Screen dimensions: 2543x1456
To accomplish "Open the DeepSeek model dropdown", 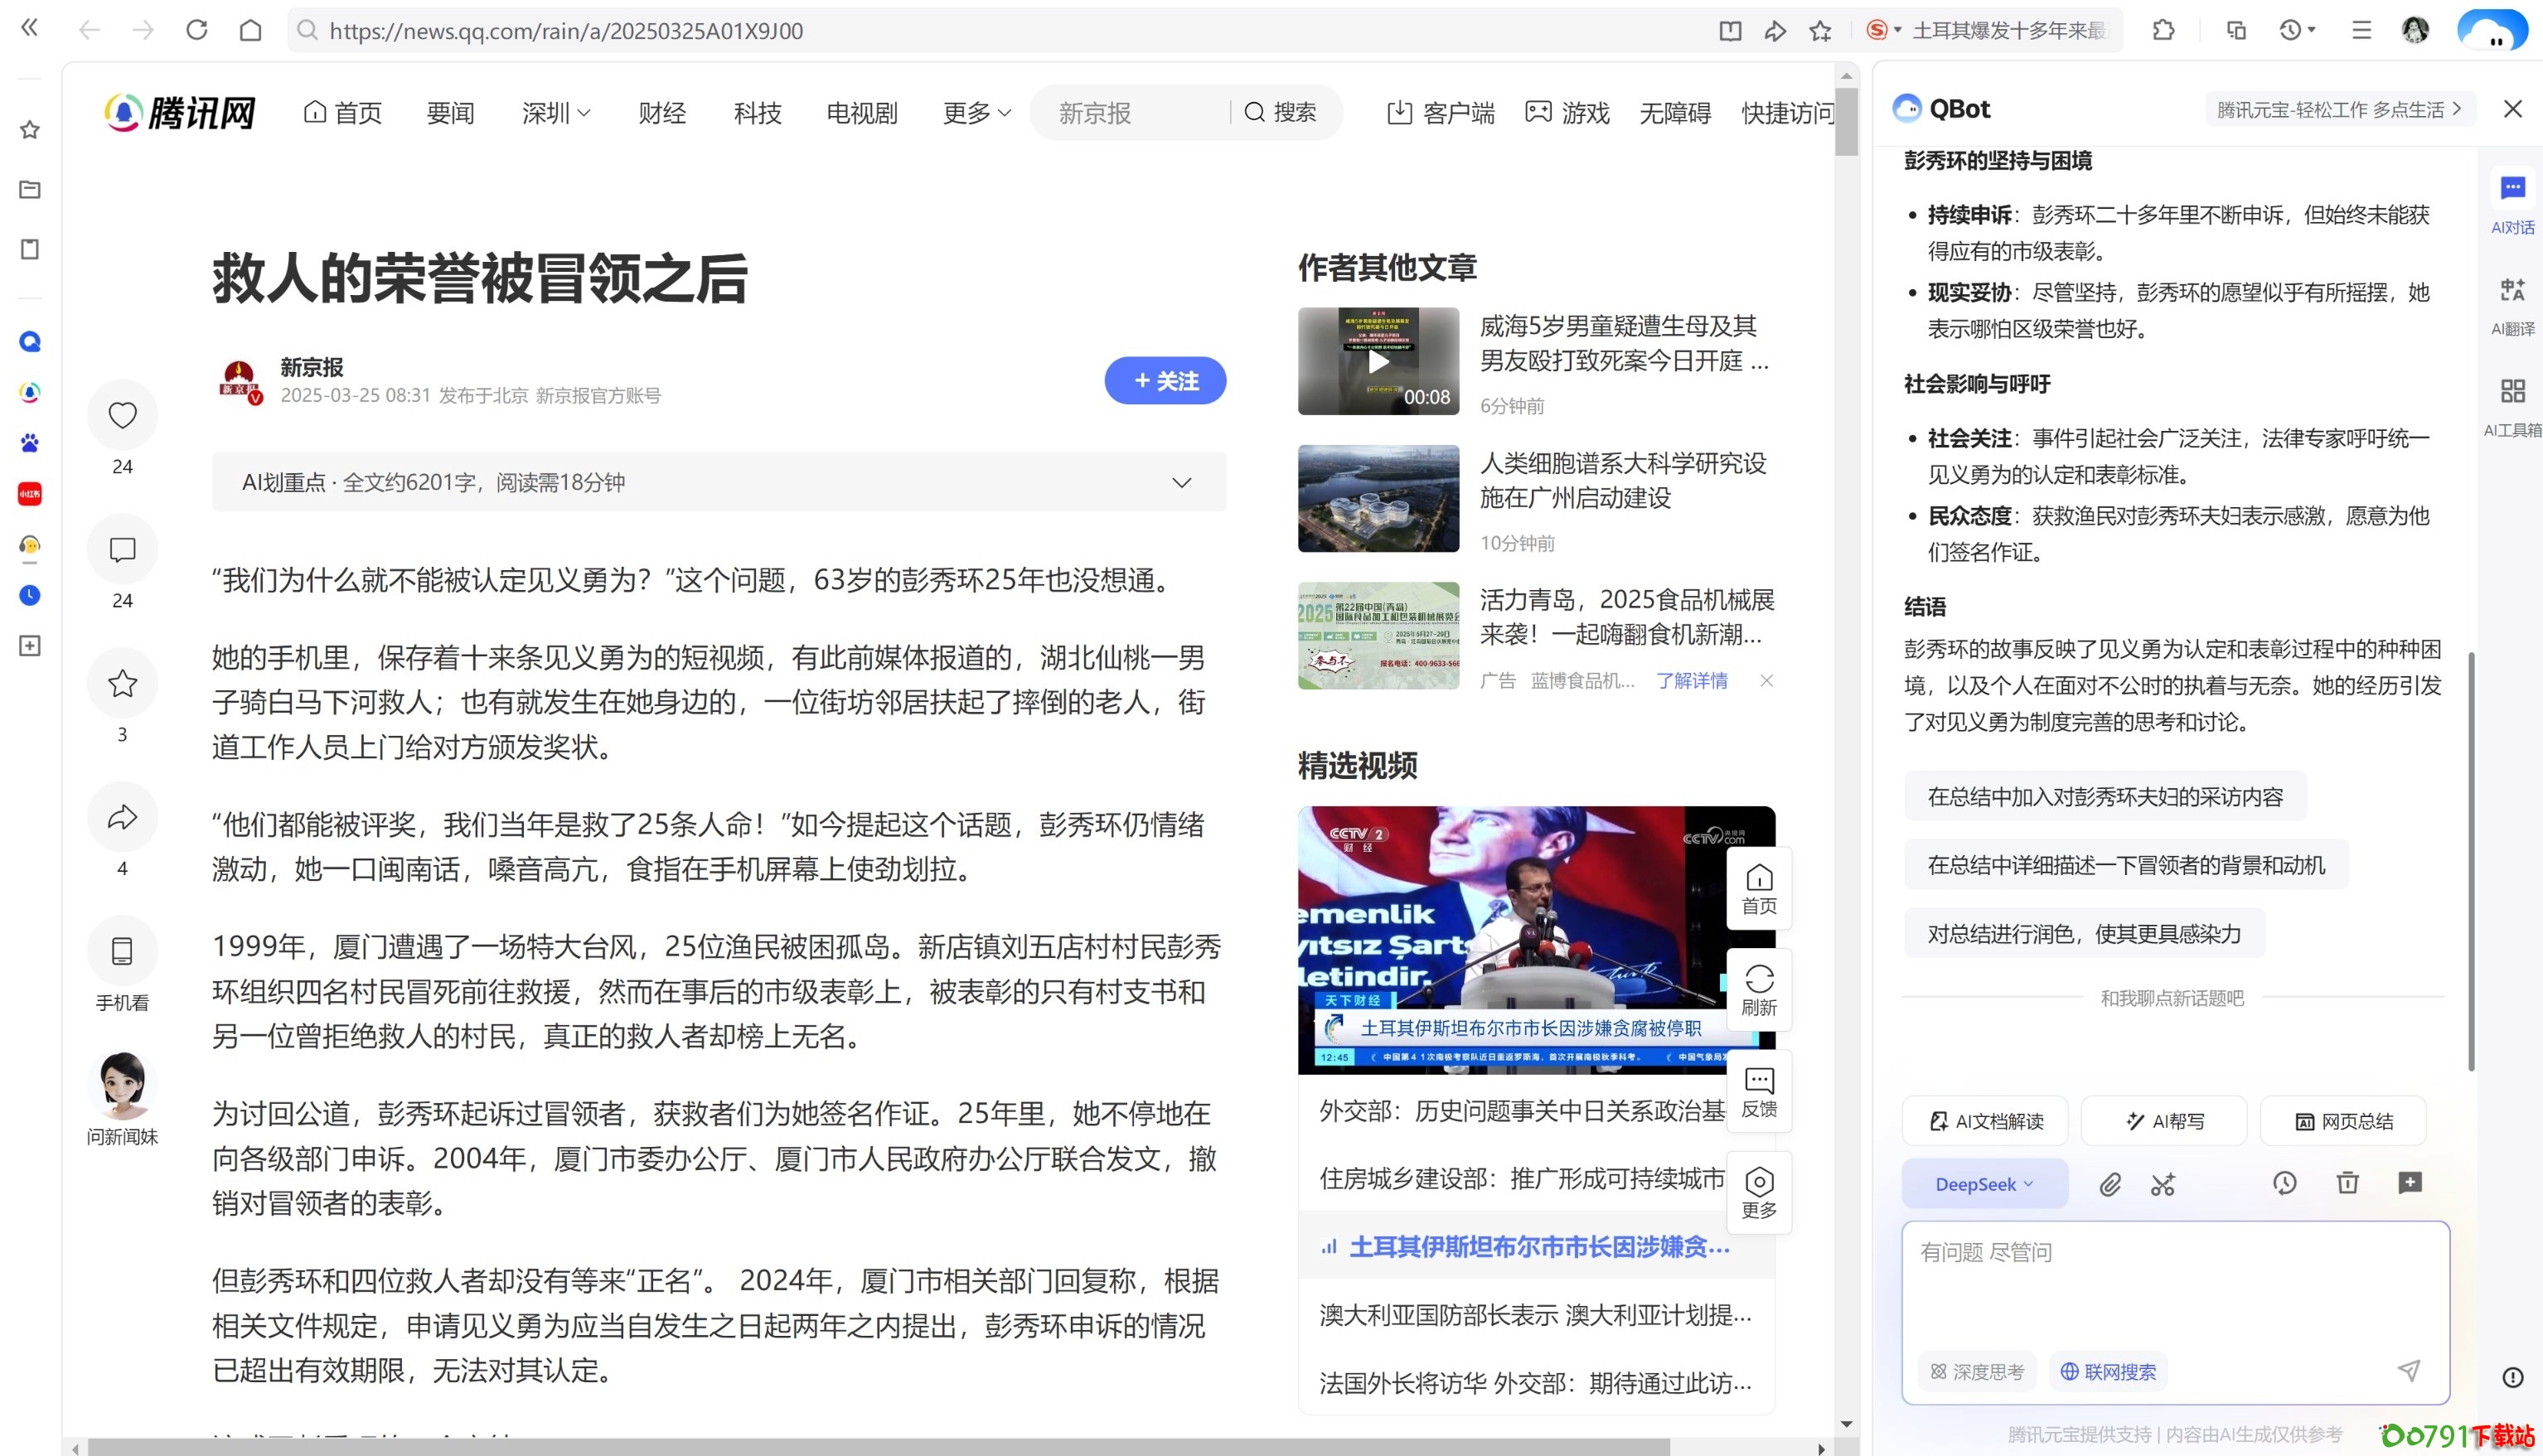I will tap(1984, 1184).
